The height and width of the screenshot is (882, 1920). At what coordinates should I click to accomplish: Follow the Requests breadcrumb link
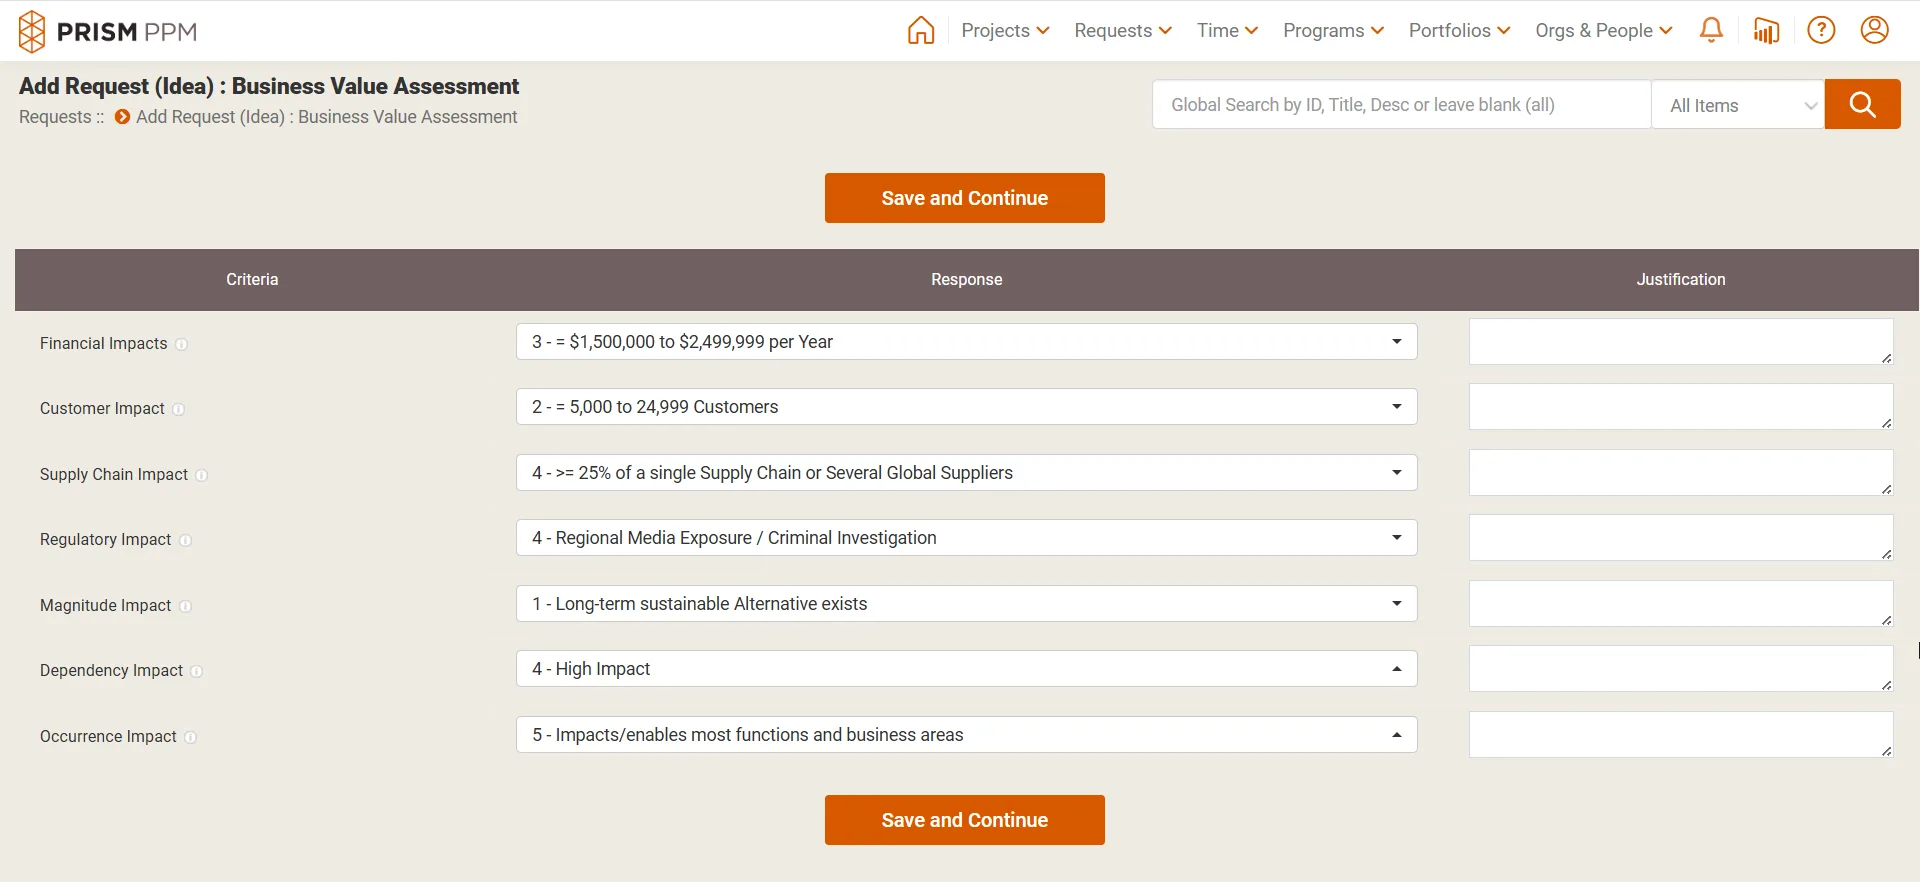click(x=55, y=117)
